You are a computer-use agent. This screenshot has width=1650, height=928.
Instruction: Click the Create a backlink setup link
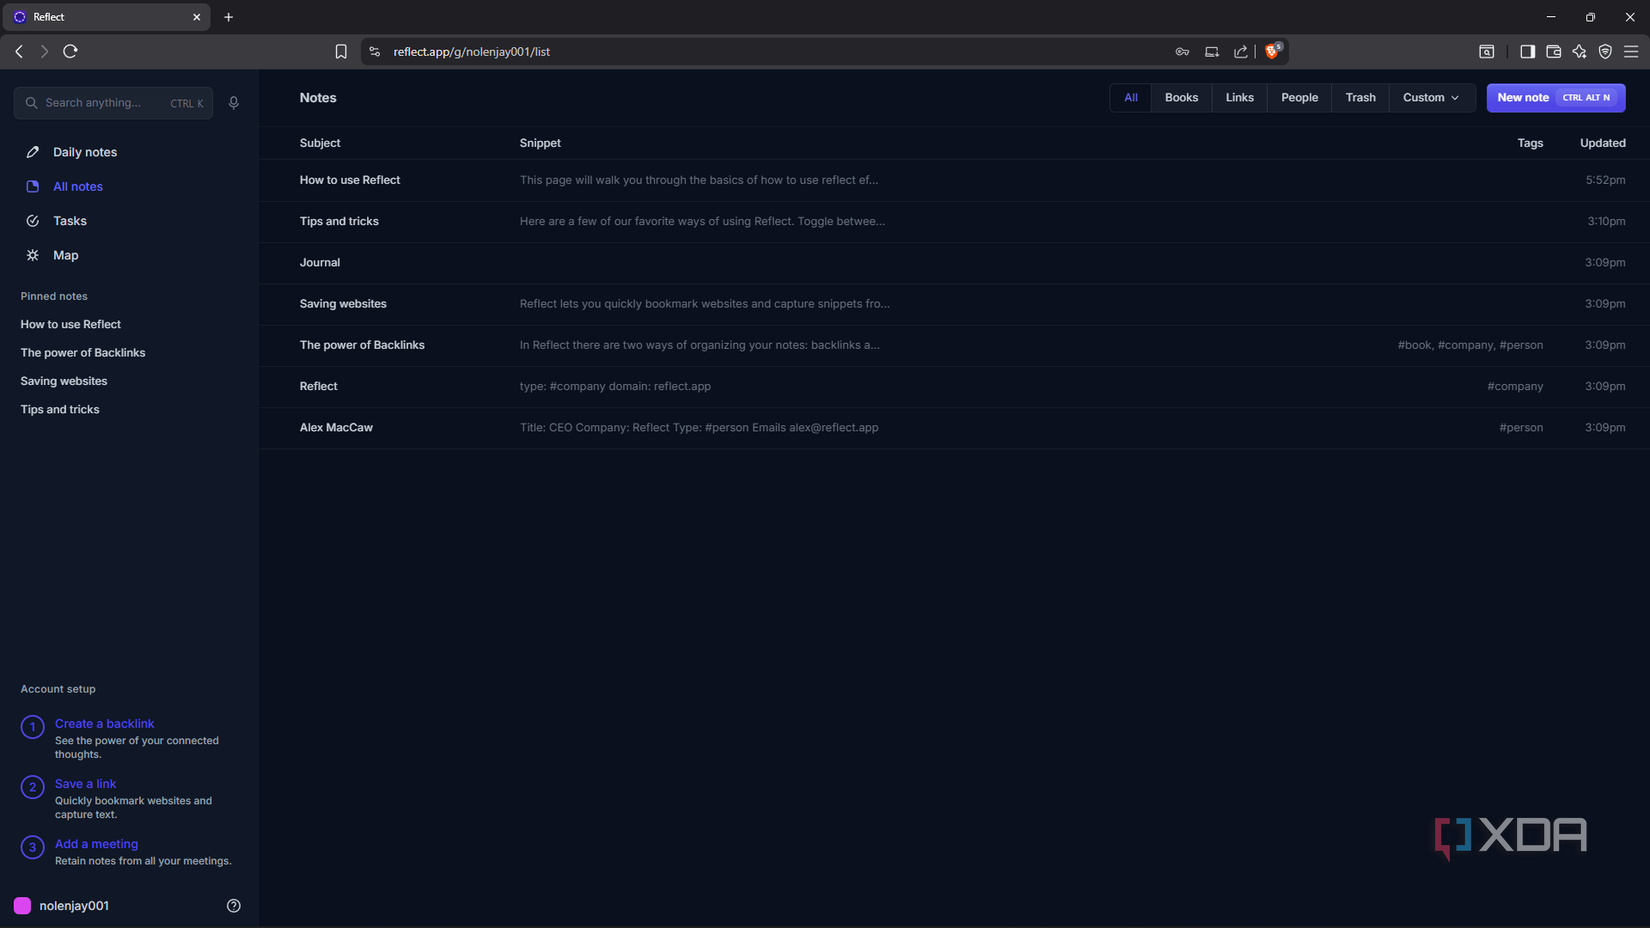104,724
